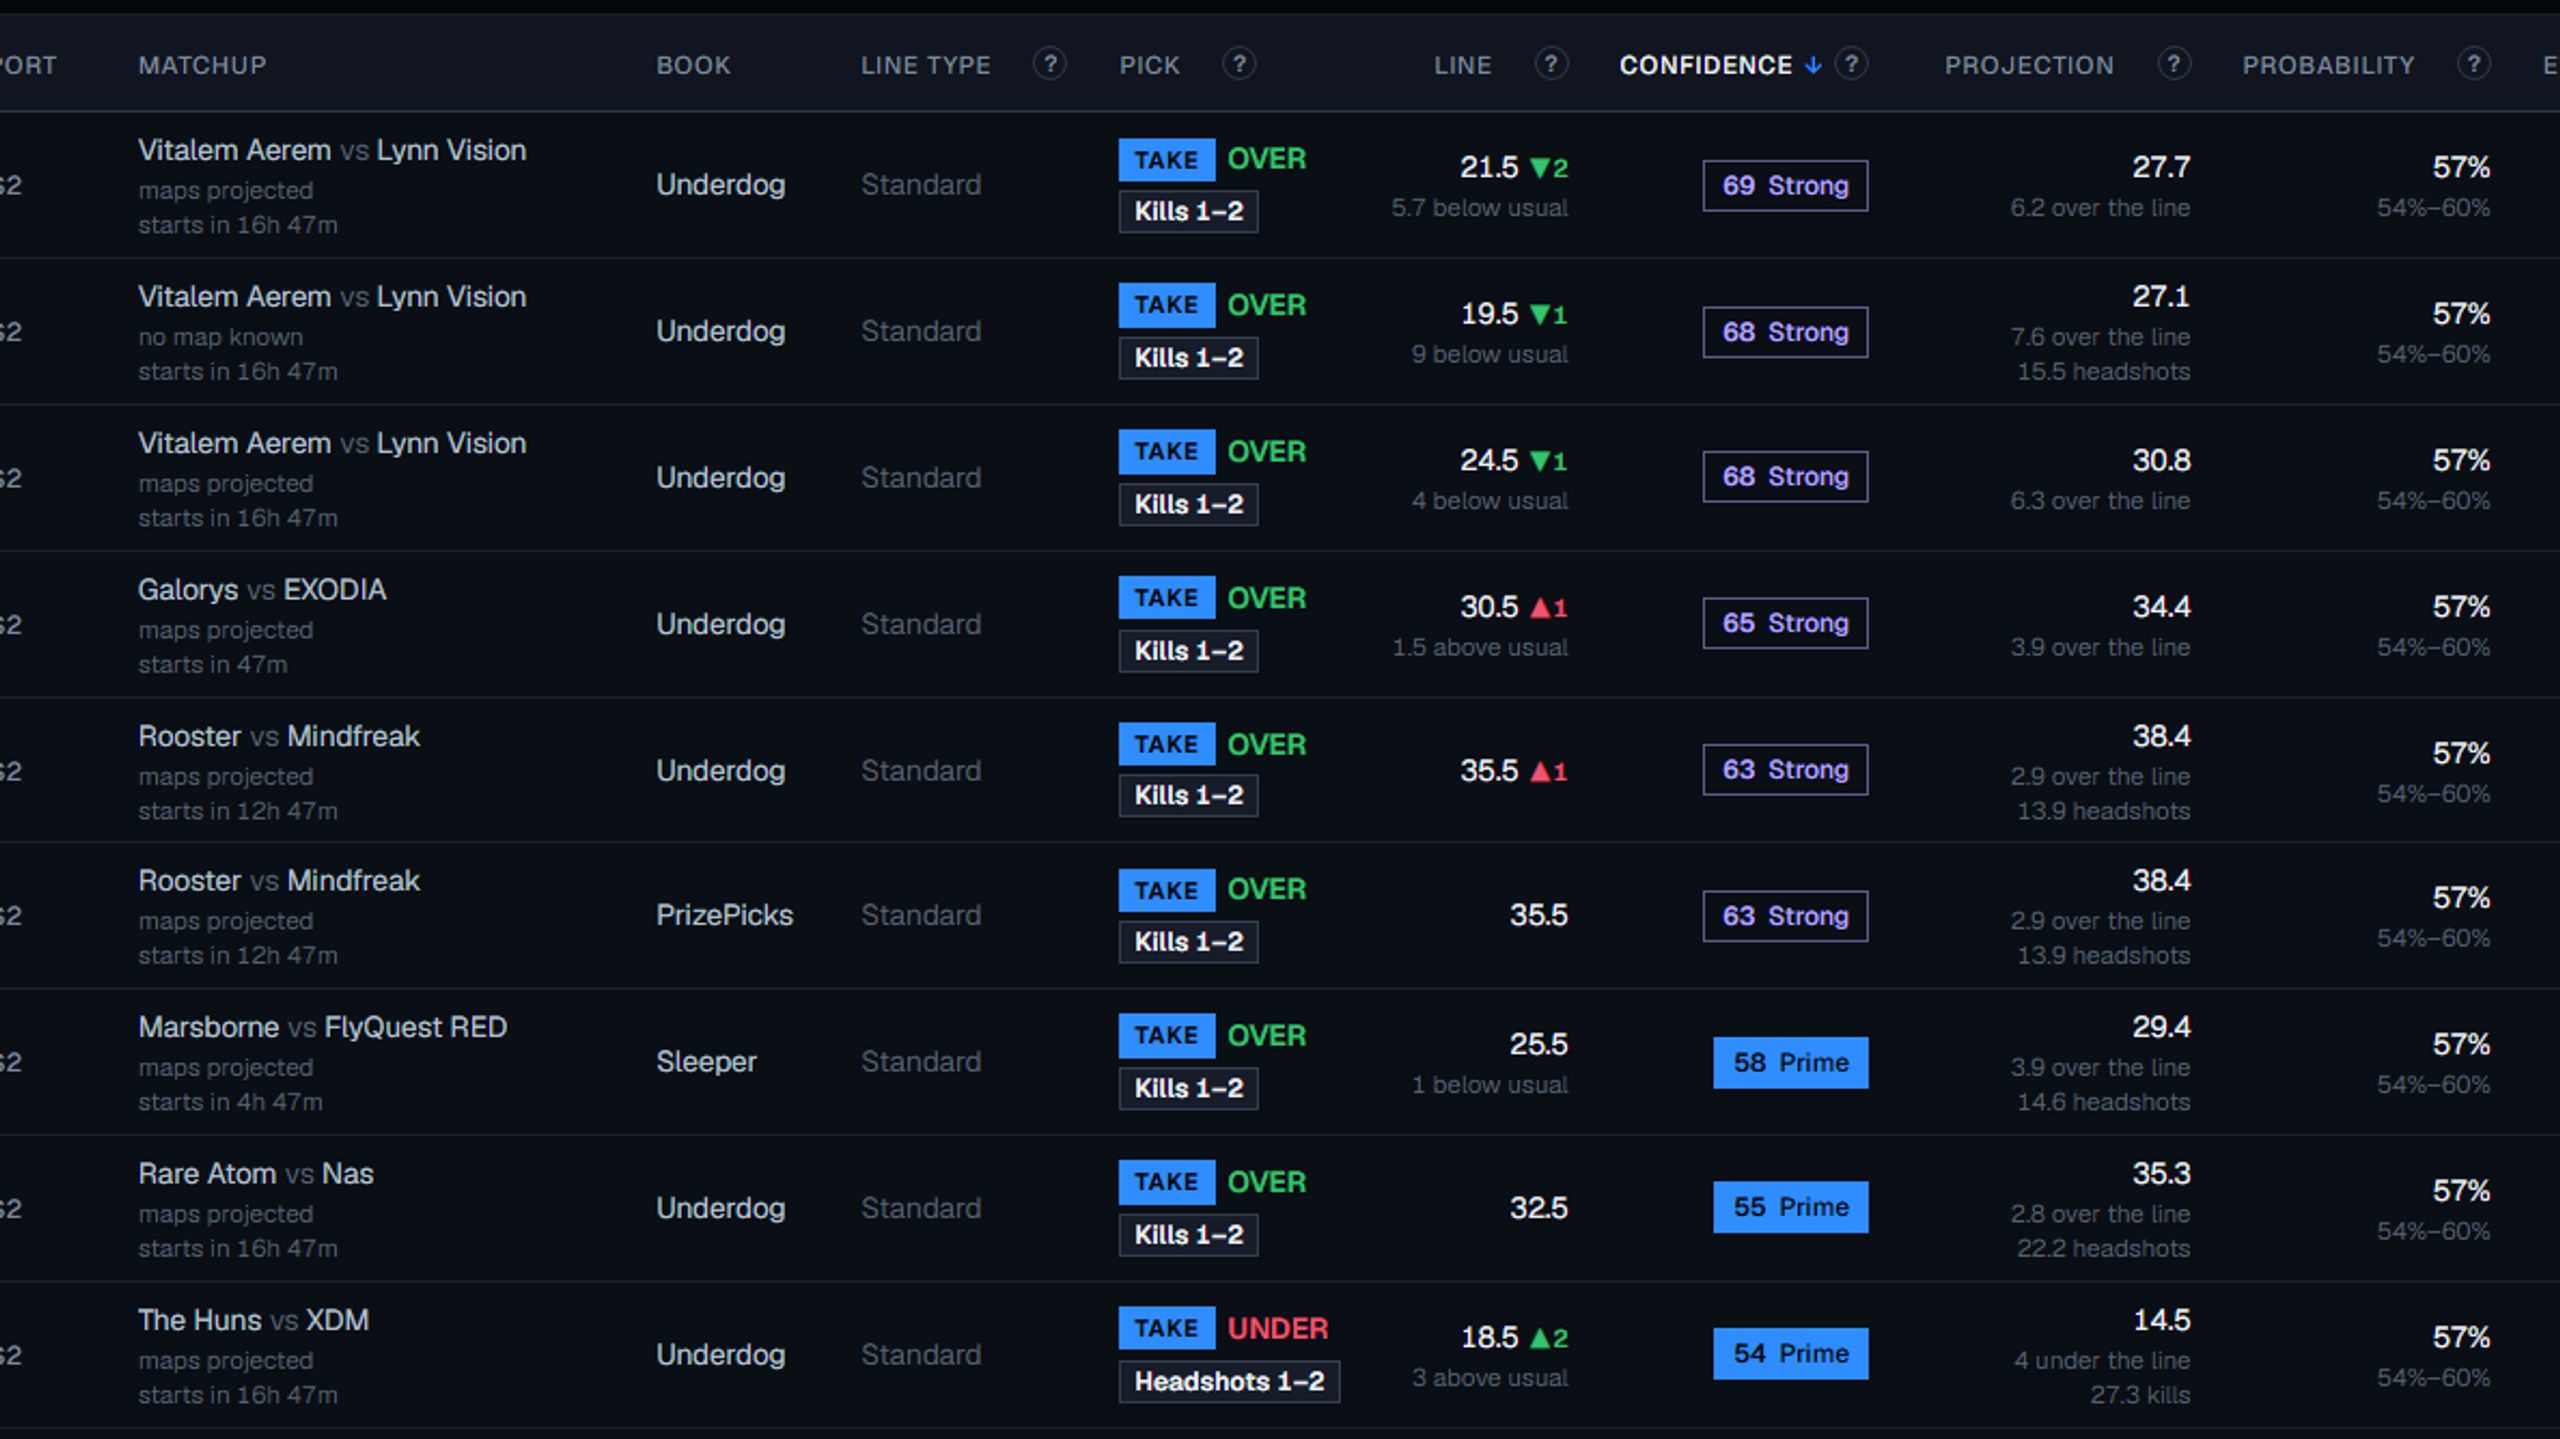Open the Pick column help icon
The height and width of the screenshot is (1439, 2560).
point(1239,65)
